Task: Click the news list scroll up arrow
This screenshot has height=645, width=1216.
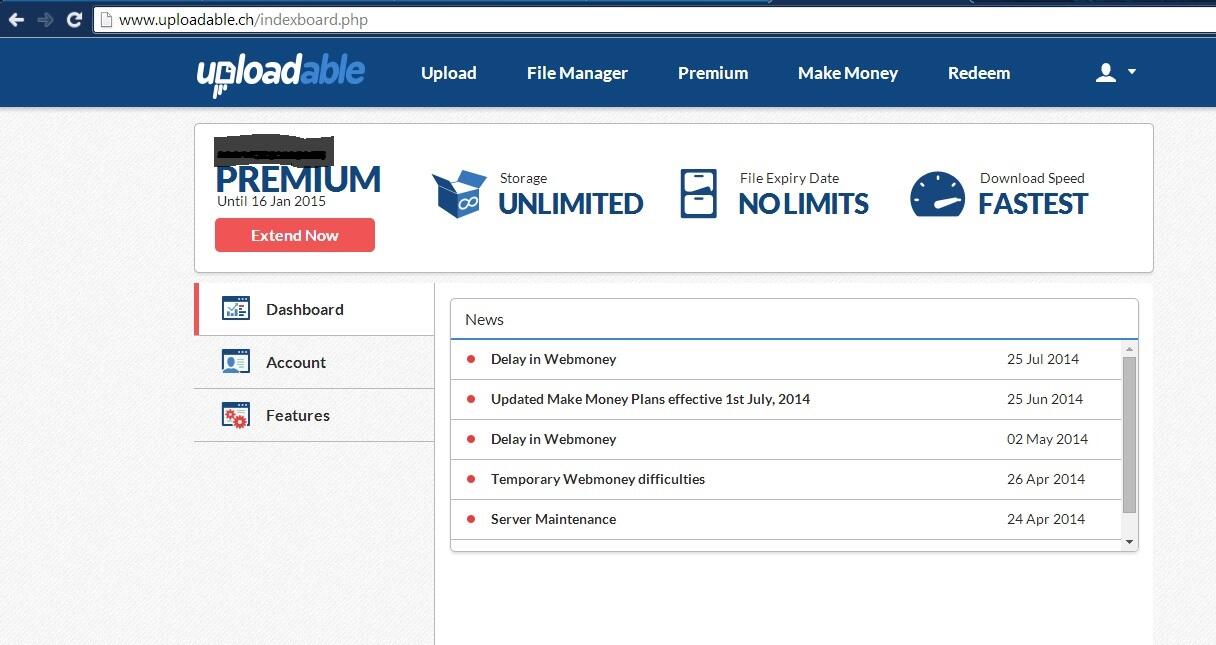Action: pyautogui.click(x=1130, y=349)
